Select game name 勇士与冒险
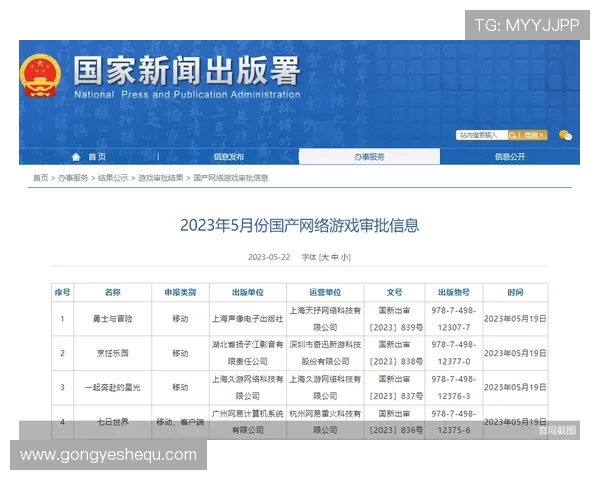 coord(112,319)
